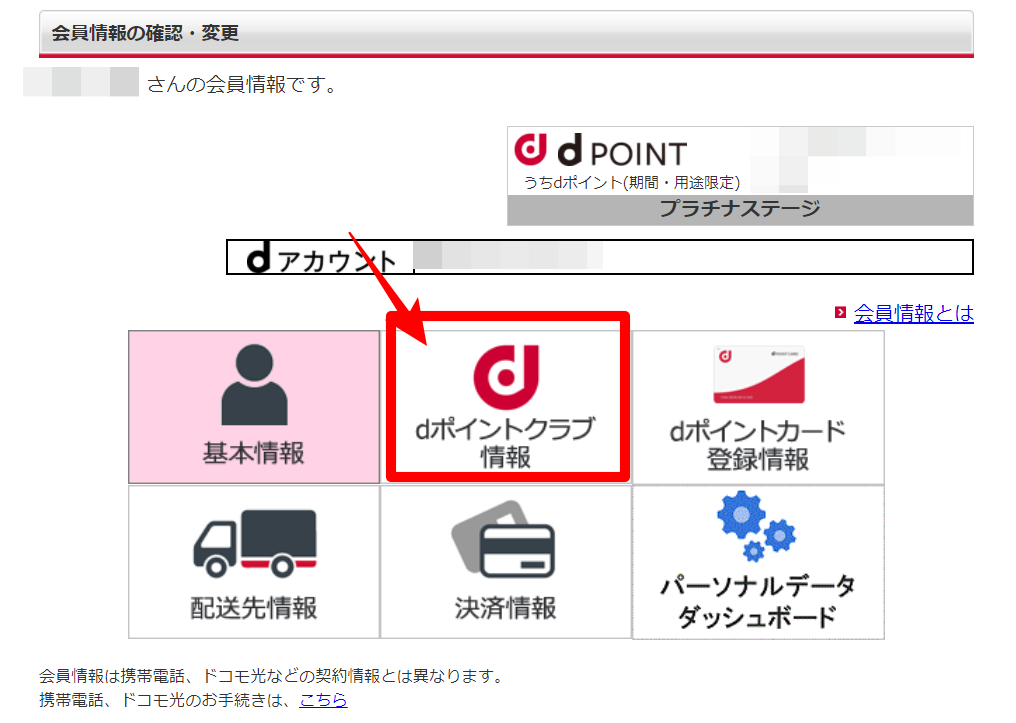Click the 会員情報の確認・変更 heading
The height and width of the screenshot is (723, 1016).
[145, 33]
